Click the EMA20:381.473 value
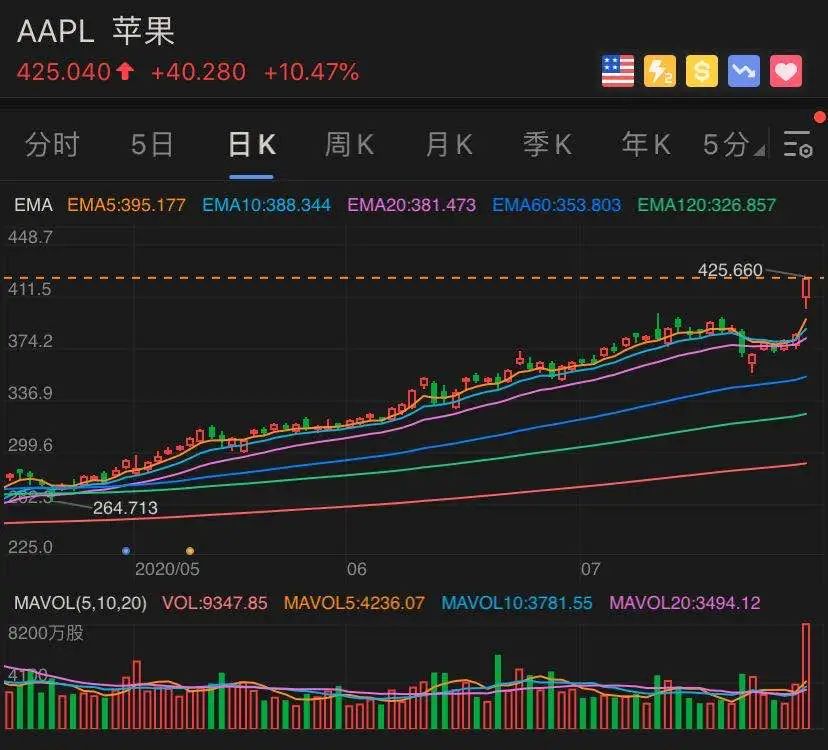Viewport: 828px width, 750px height. [411, 205]
